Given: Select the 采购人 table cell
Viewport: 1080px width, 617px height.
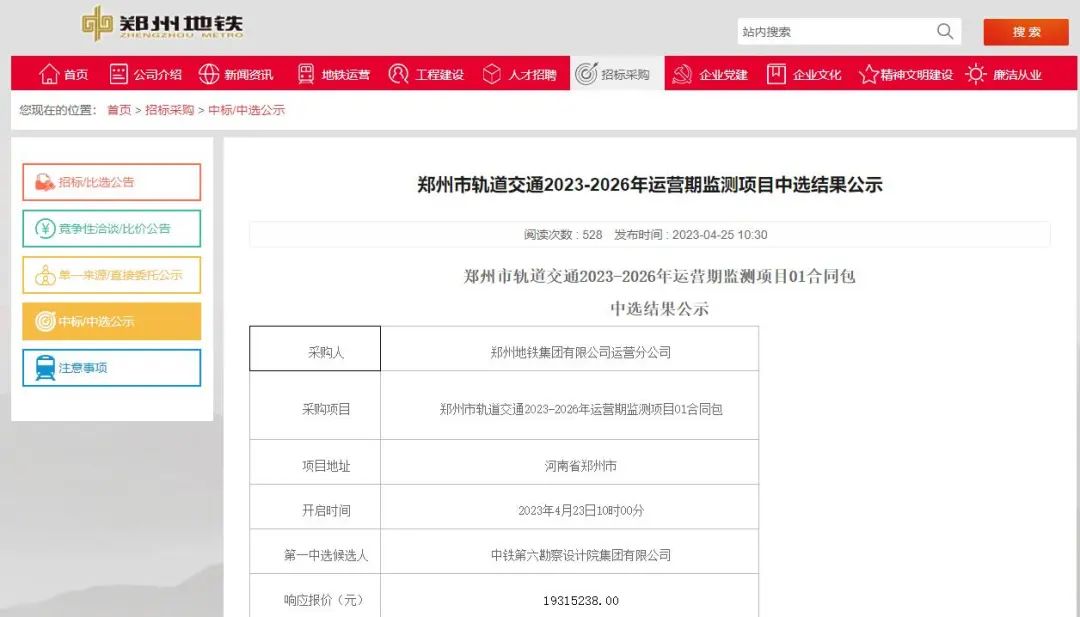Looking at the screenshot, I should pos(315,348).
